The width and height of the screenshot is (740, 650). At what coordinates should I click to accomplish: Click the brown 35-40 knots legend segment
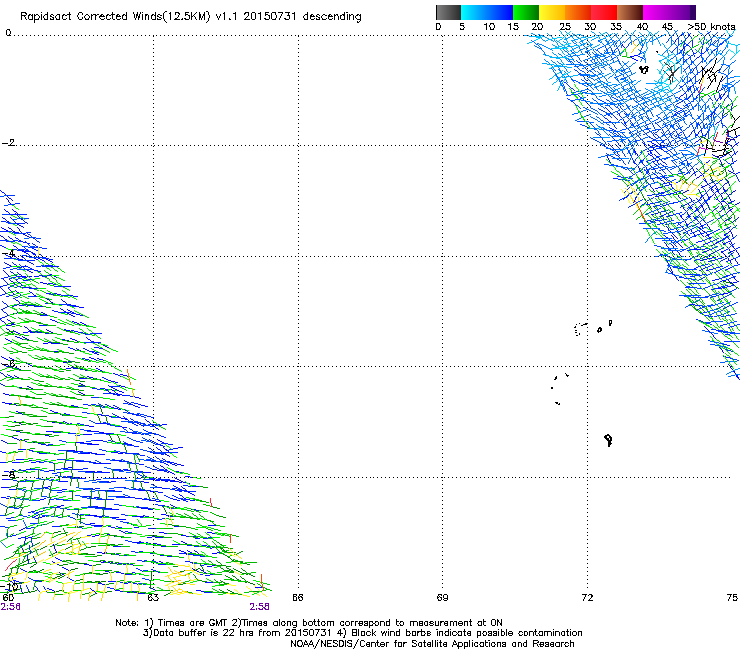click(x=630, y=12)
